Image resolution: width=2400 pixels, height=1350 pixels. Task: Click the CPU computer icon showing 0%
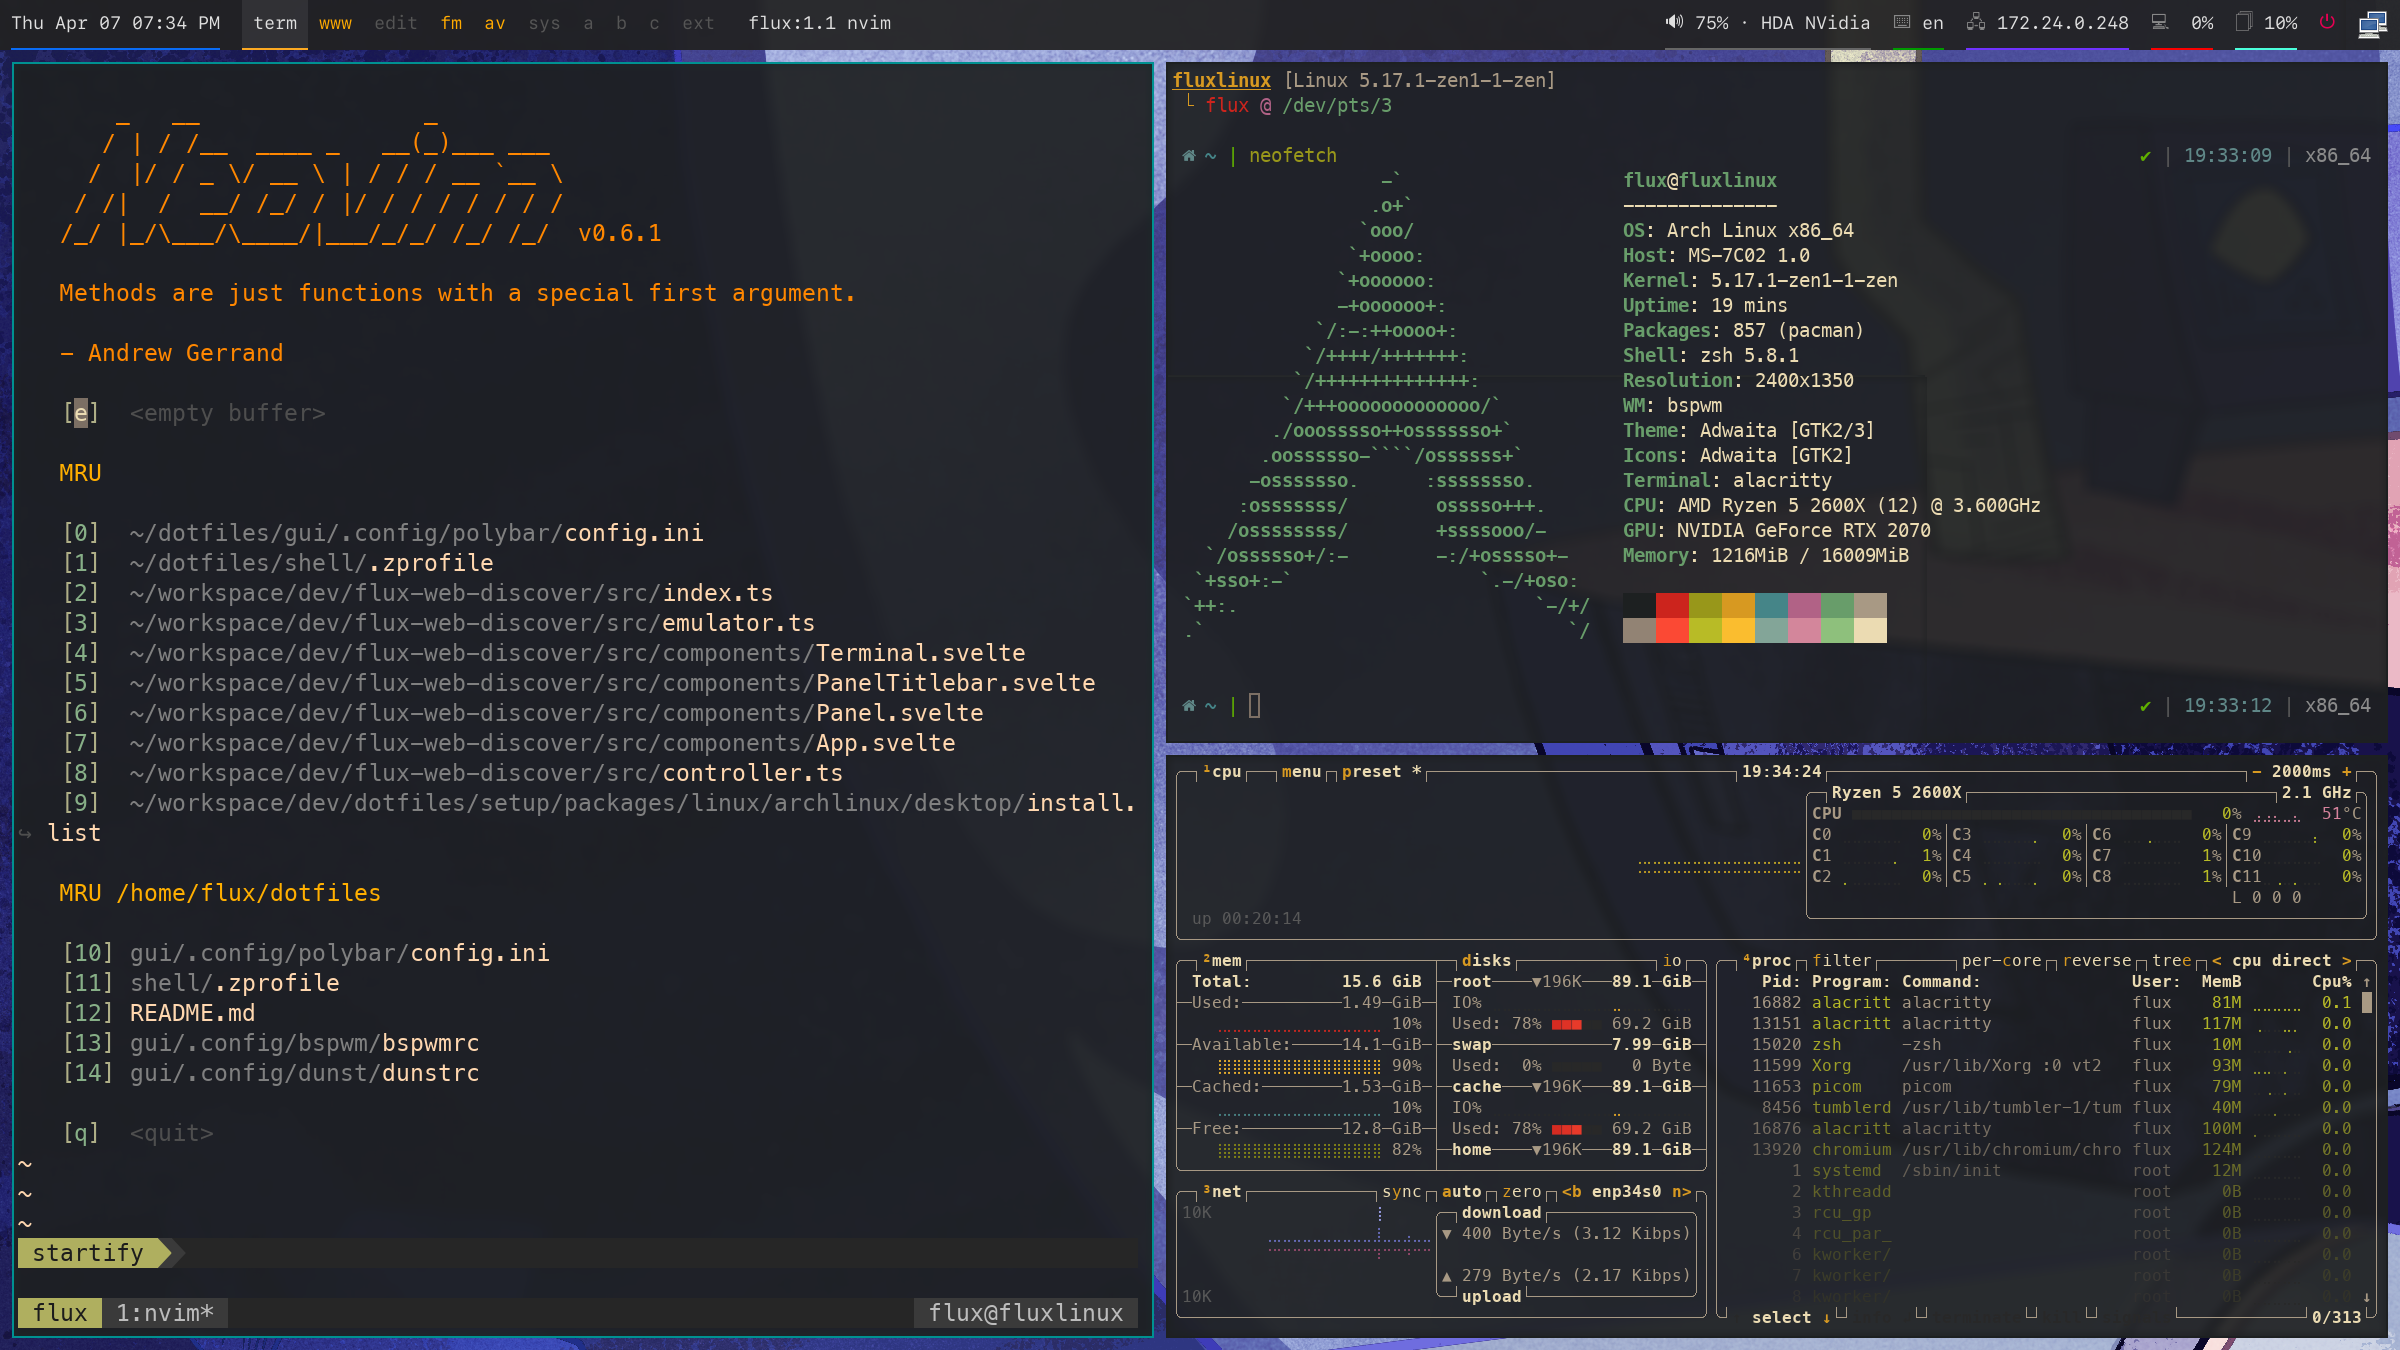click(x=2160, y=22)
